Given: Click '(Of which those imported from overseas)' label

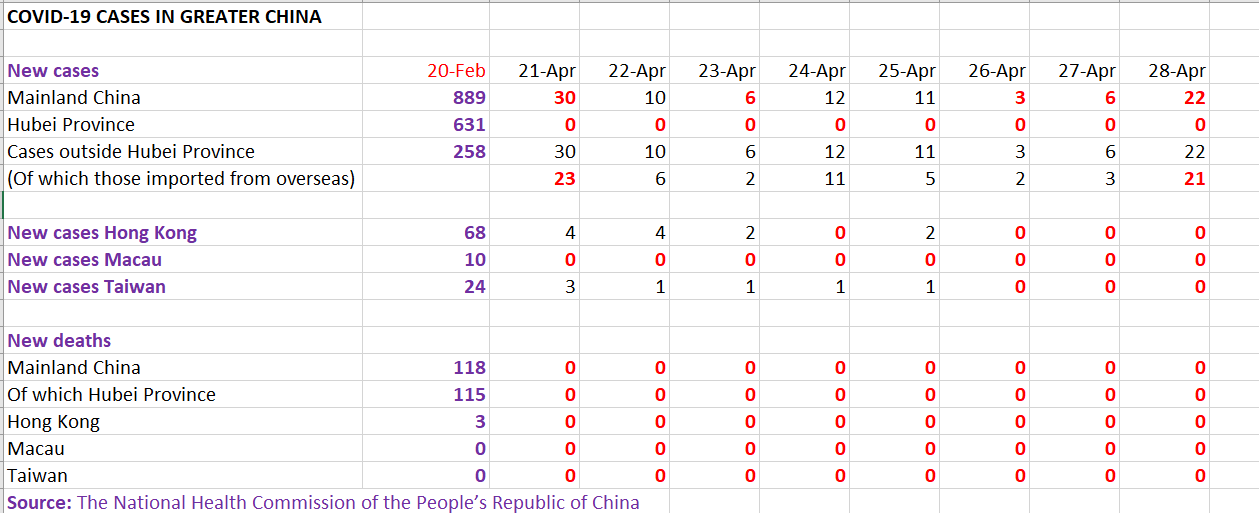Looking at the screenshot, I should [181, 179].
